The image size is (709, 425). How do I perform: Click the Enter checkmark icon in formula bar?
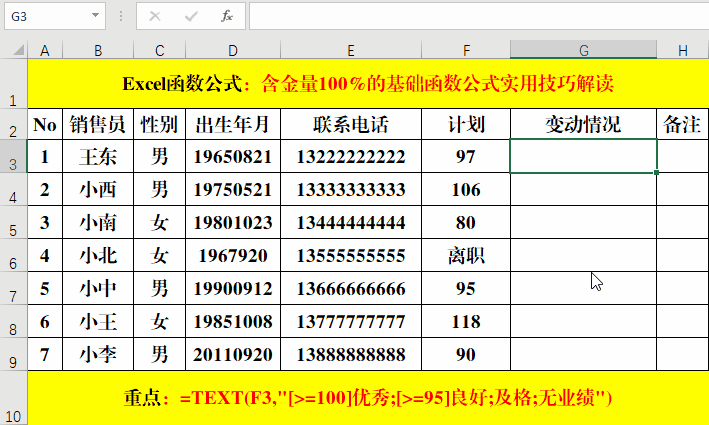191,16
